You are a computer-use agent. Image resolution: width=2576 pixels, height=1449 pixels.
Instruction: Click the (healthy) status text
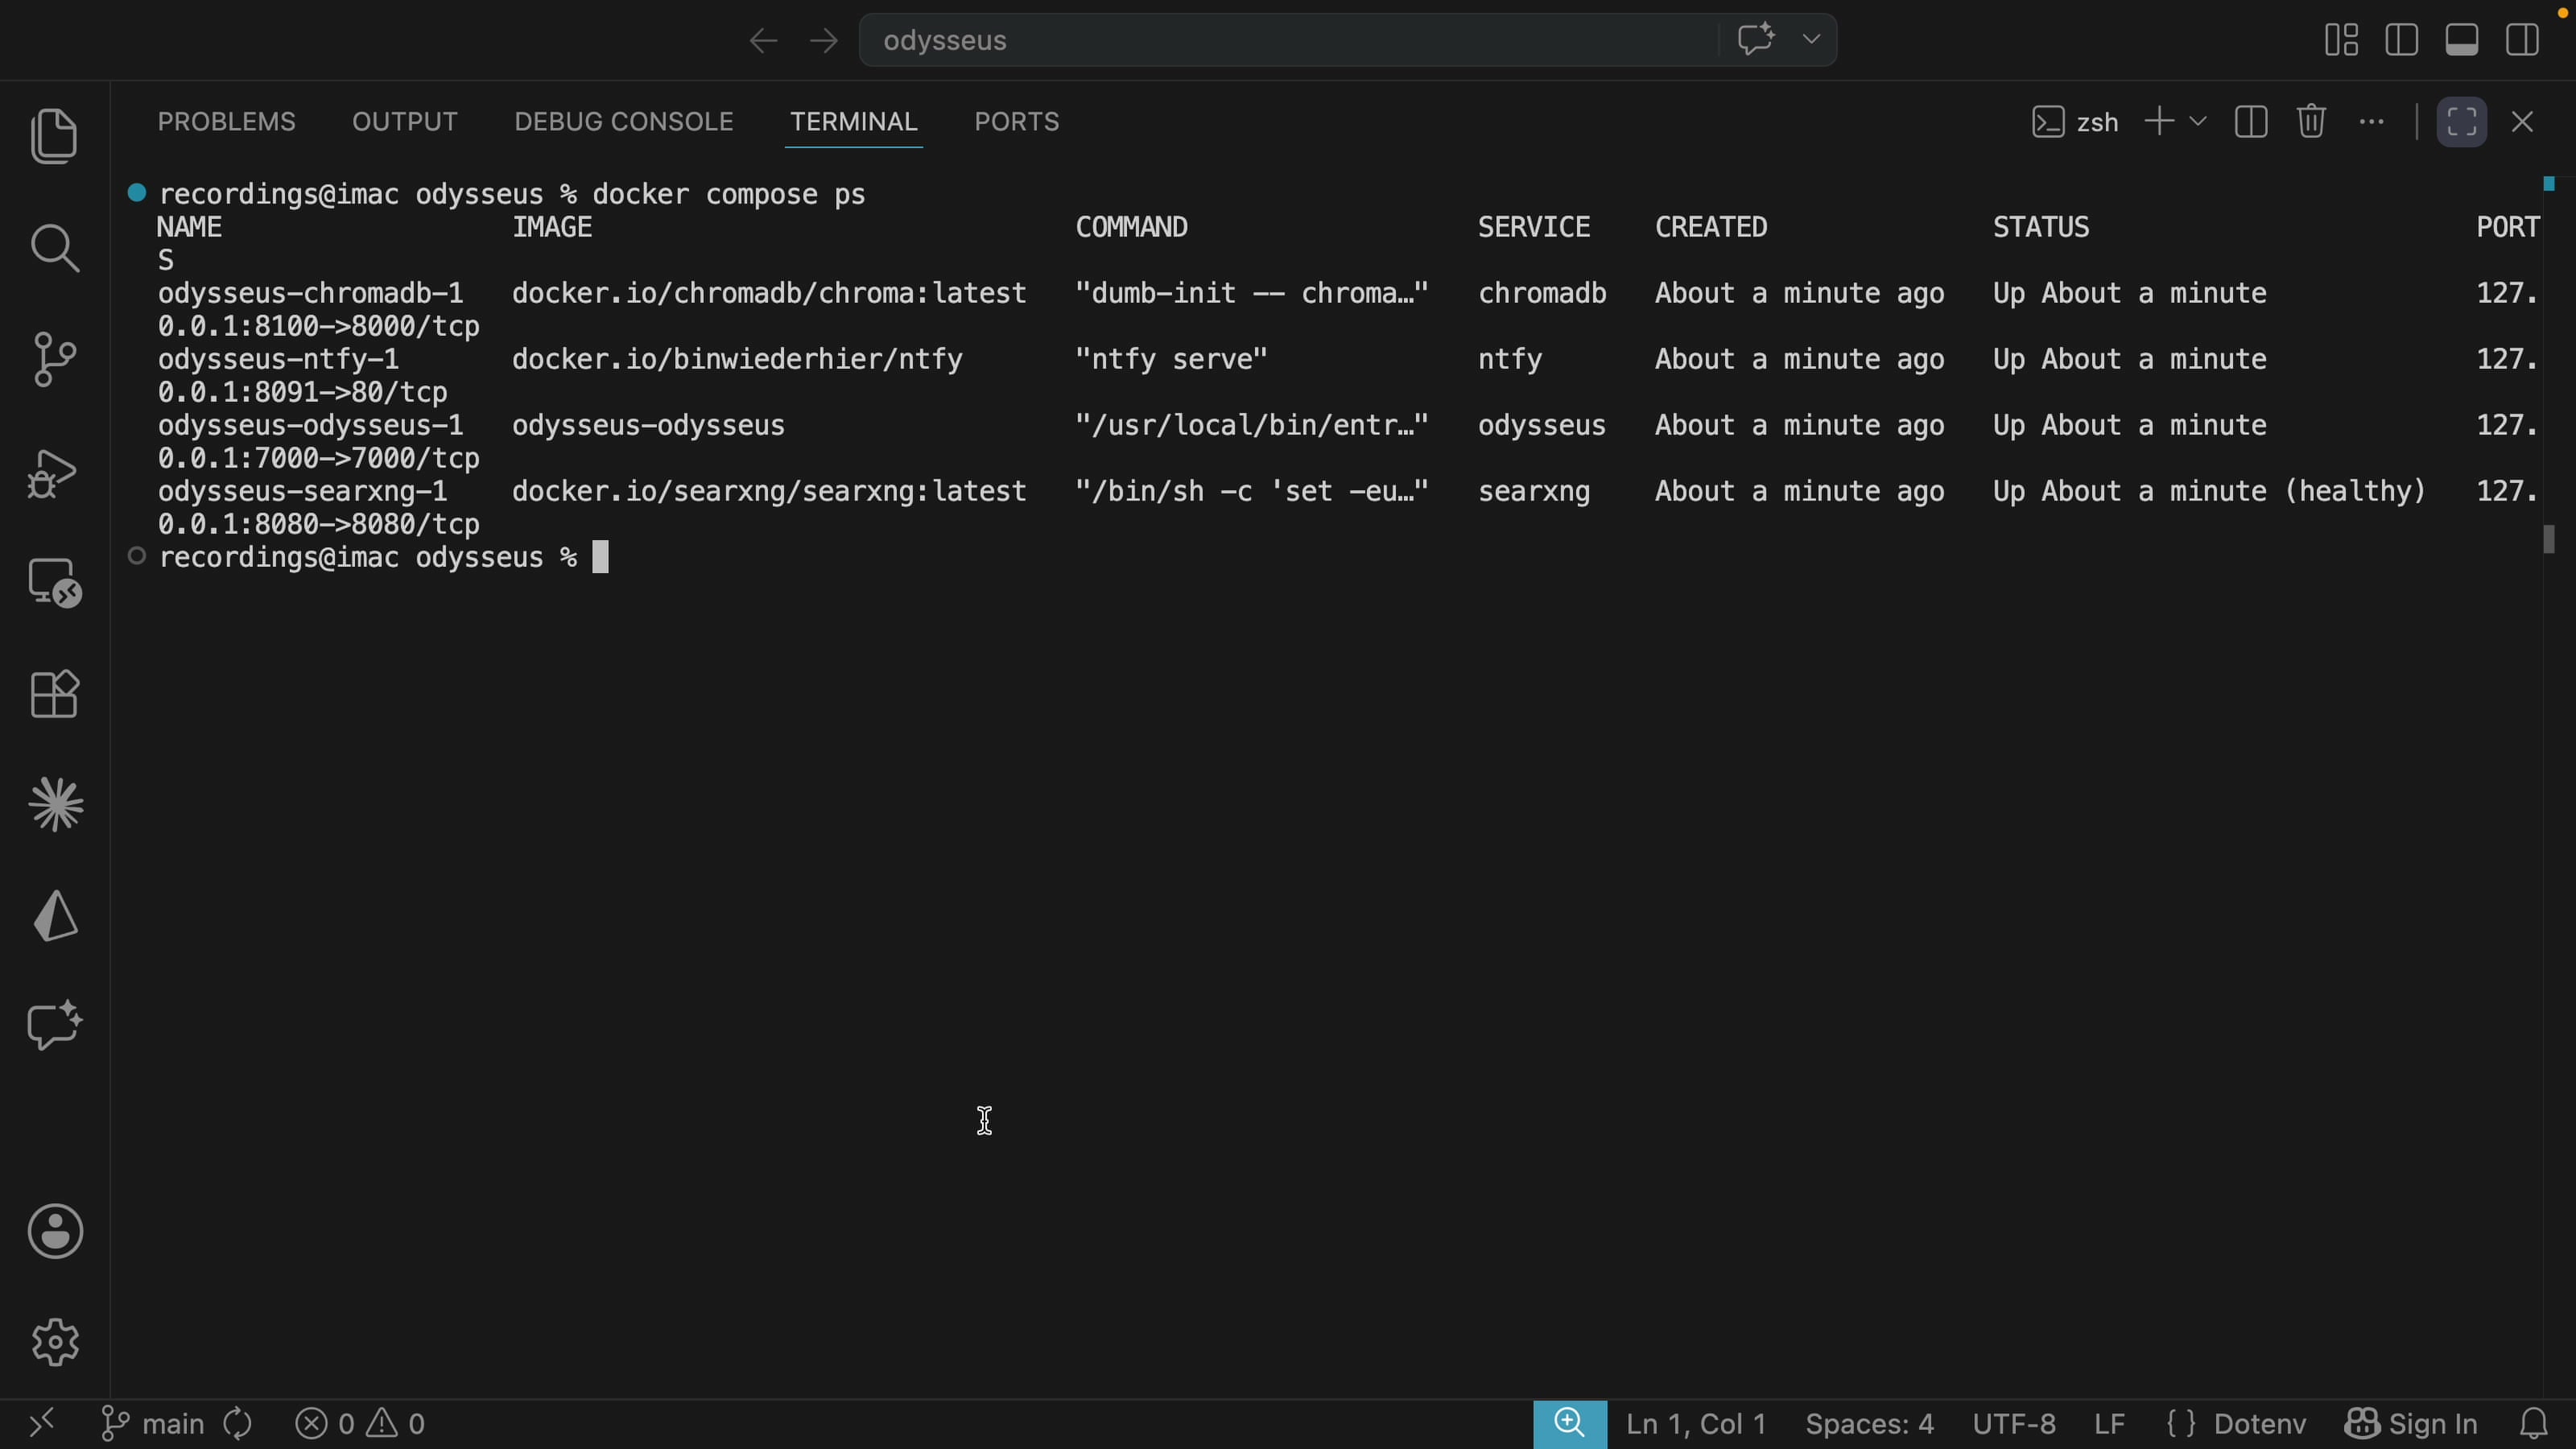point(2355,491)
